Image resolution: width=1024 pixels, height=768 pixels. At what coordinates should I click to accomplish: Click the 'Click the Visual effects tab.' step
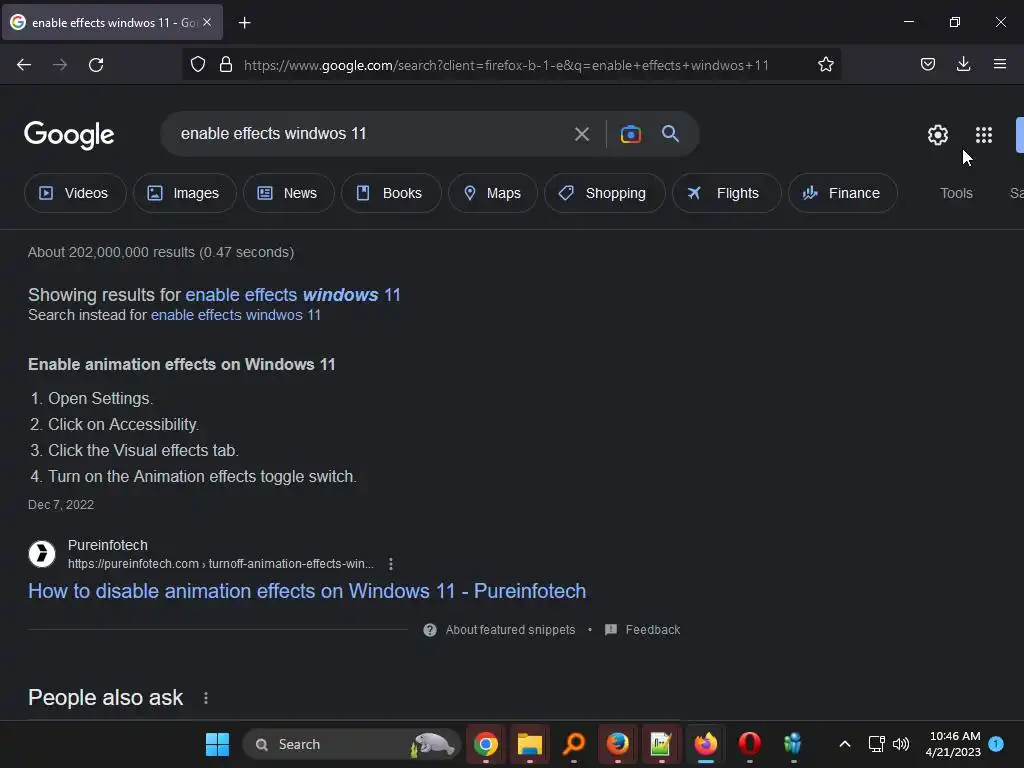[143, 451]
